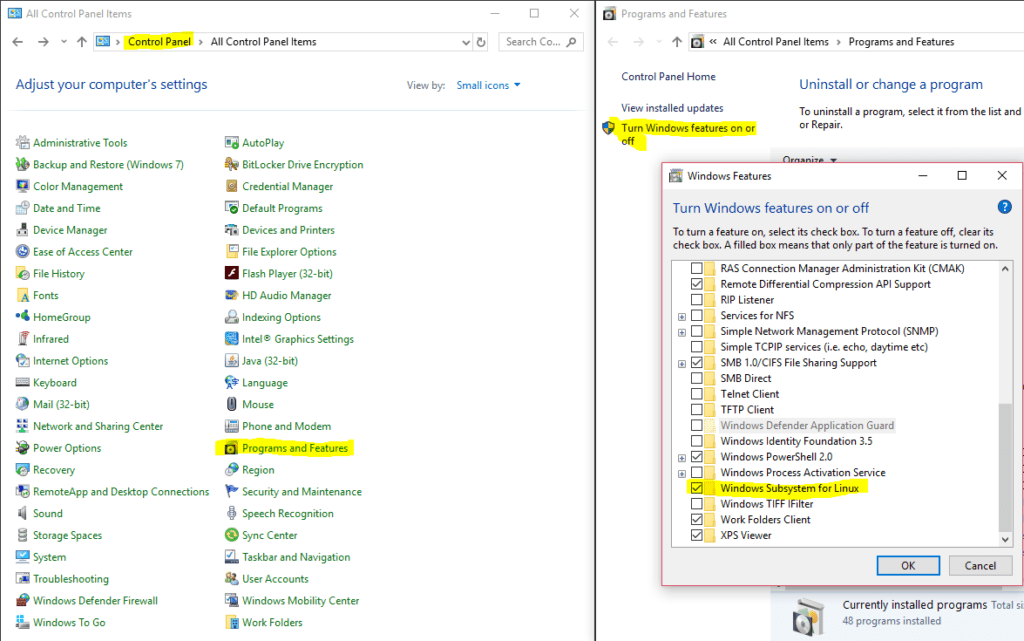Expand the SMB 1.0/CIFS File Sharing Support node
The width and height of the screenshot is (1024, 641).
(x=682, y=364)
